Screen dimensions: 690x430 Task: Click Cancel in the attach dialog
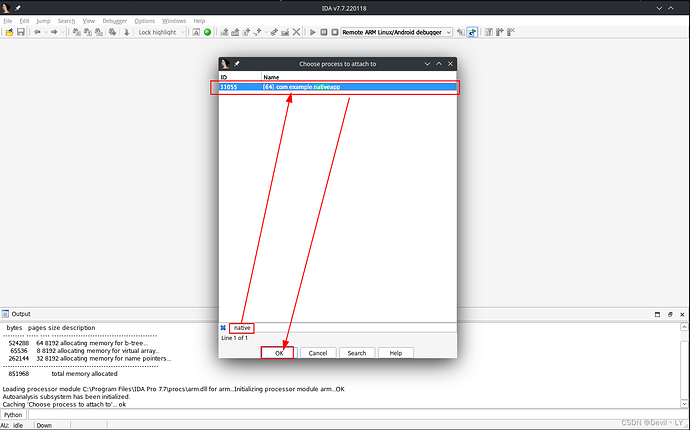click(318, 353)
